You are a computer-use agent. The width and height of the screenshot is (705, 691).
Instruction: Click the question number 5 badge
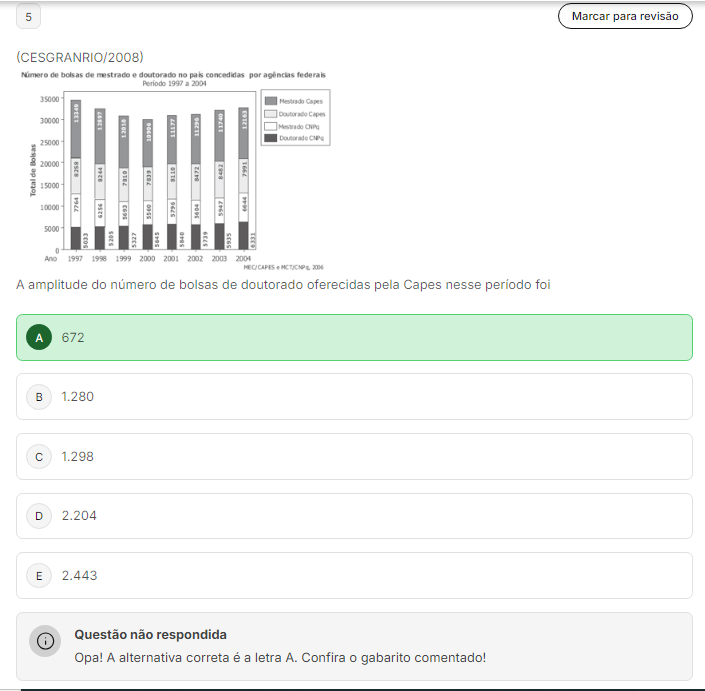29,16
